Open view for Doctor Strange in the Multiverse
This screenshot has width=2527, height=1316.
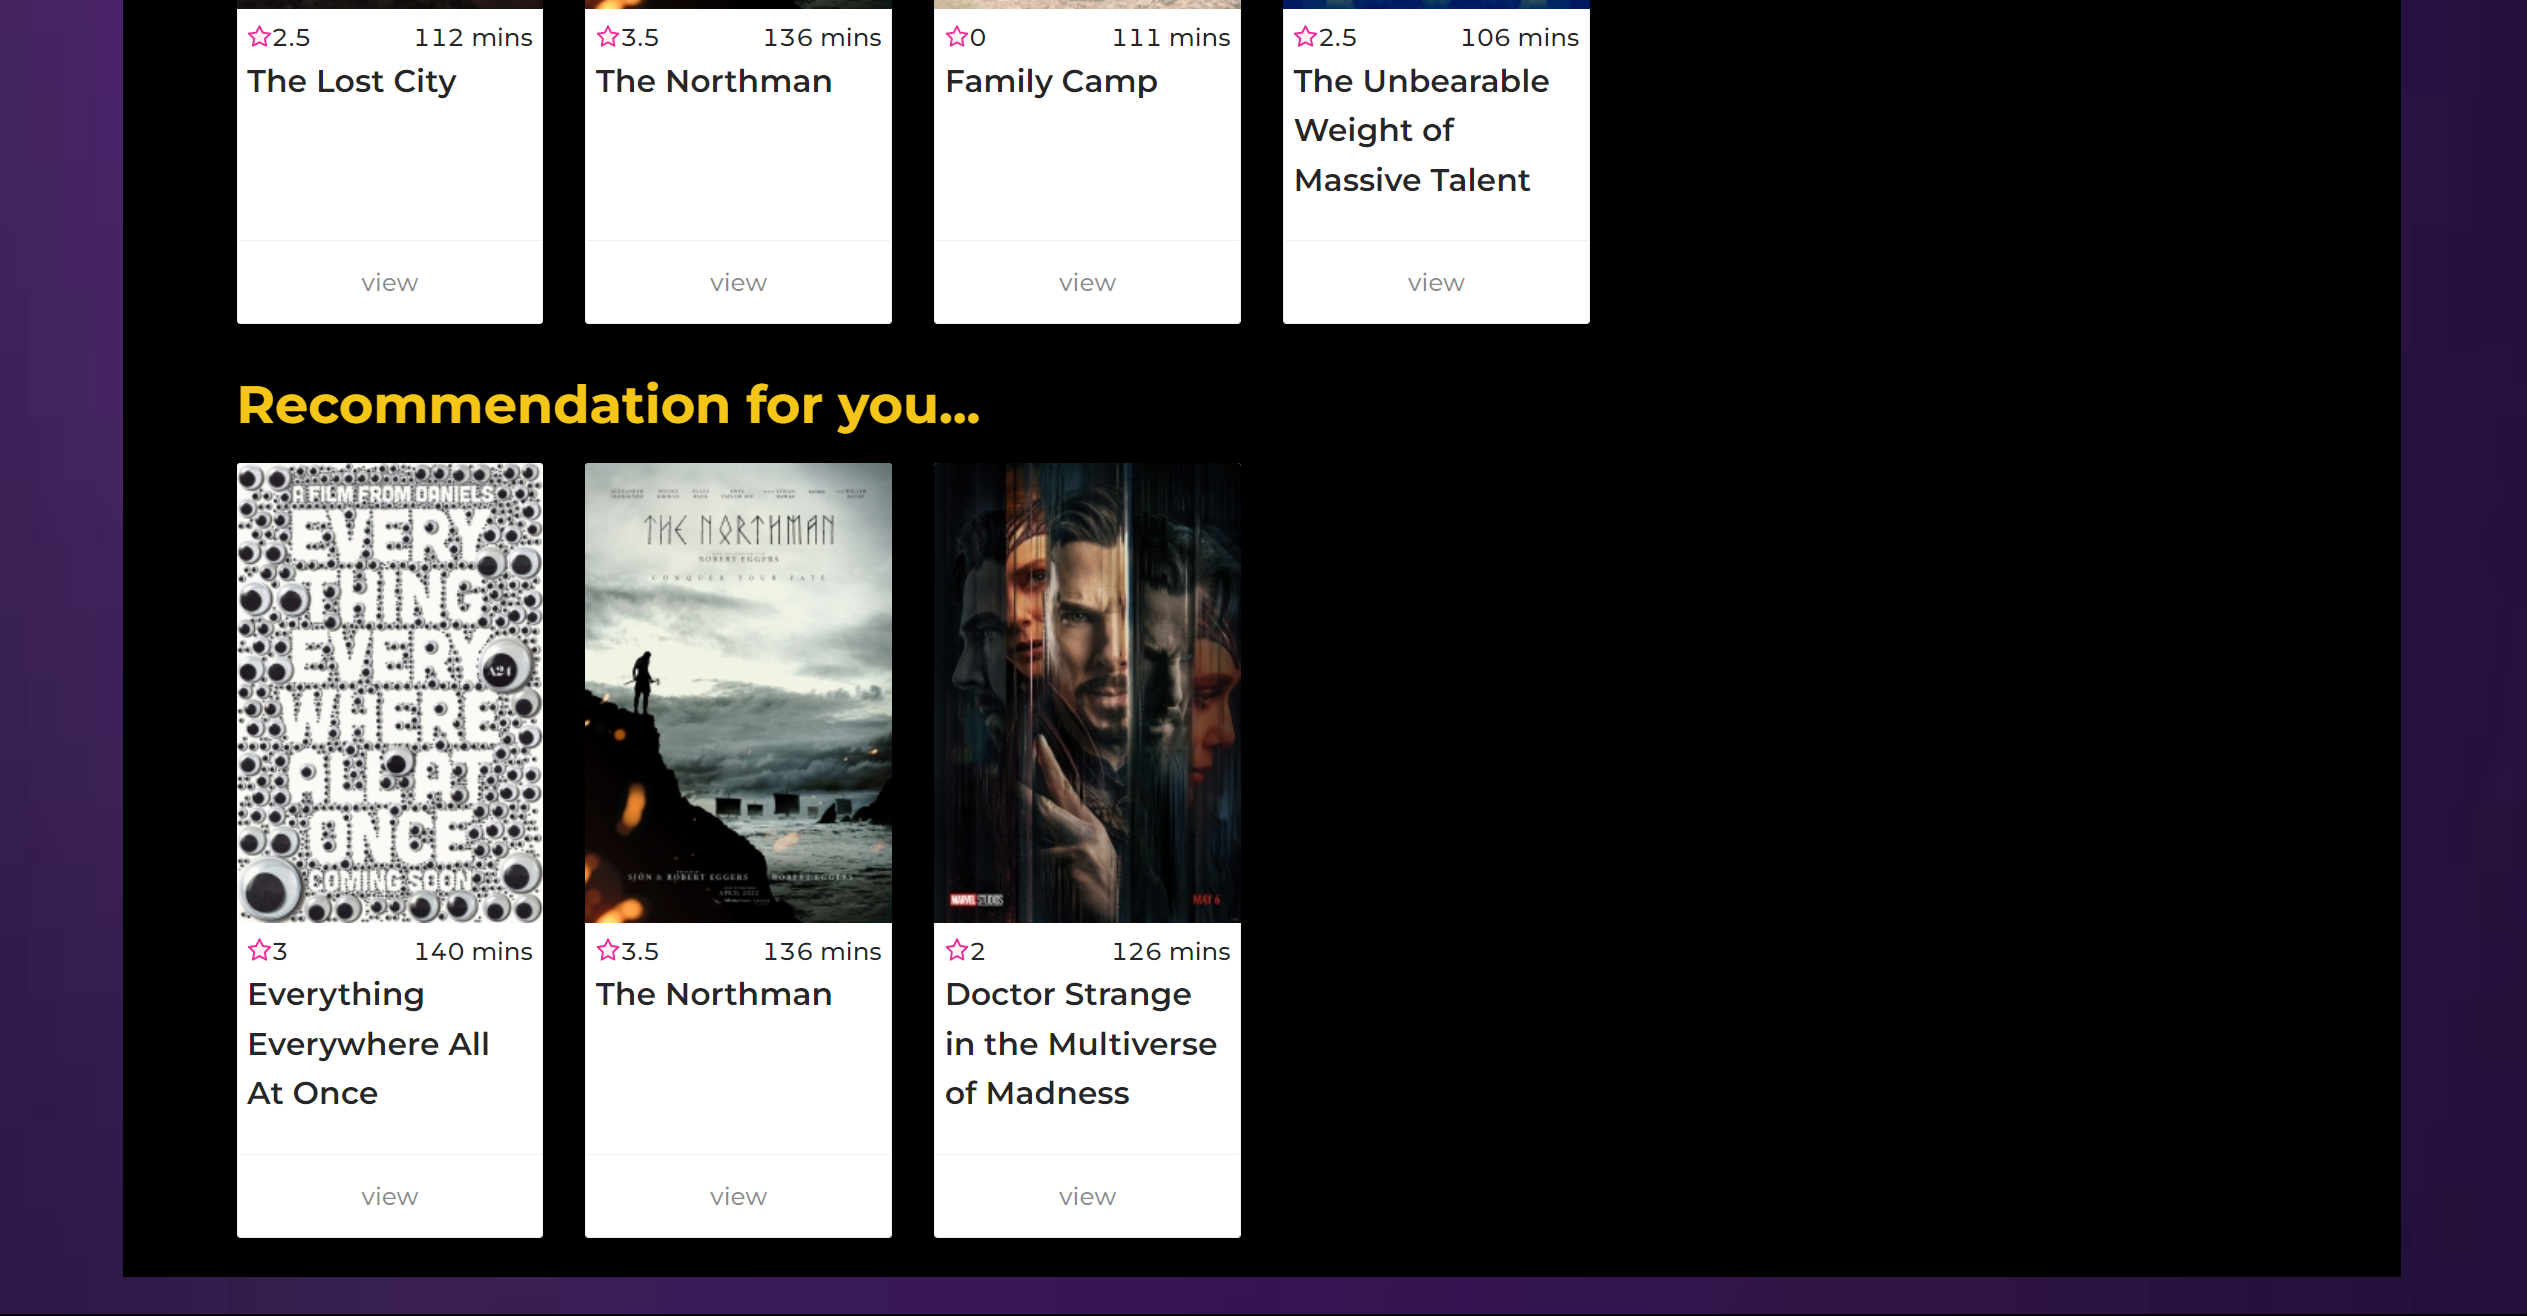tap(1087, 1196)
